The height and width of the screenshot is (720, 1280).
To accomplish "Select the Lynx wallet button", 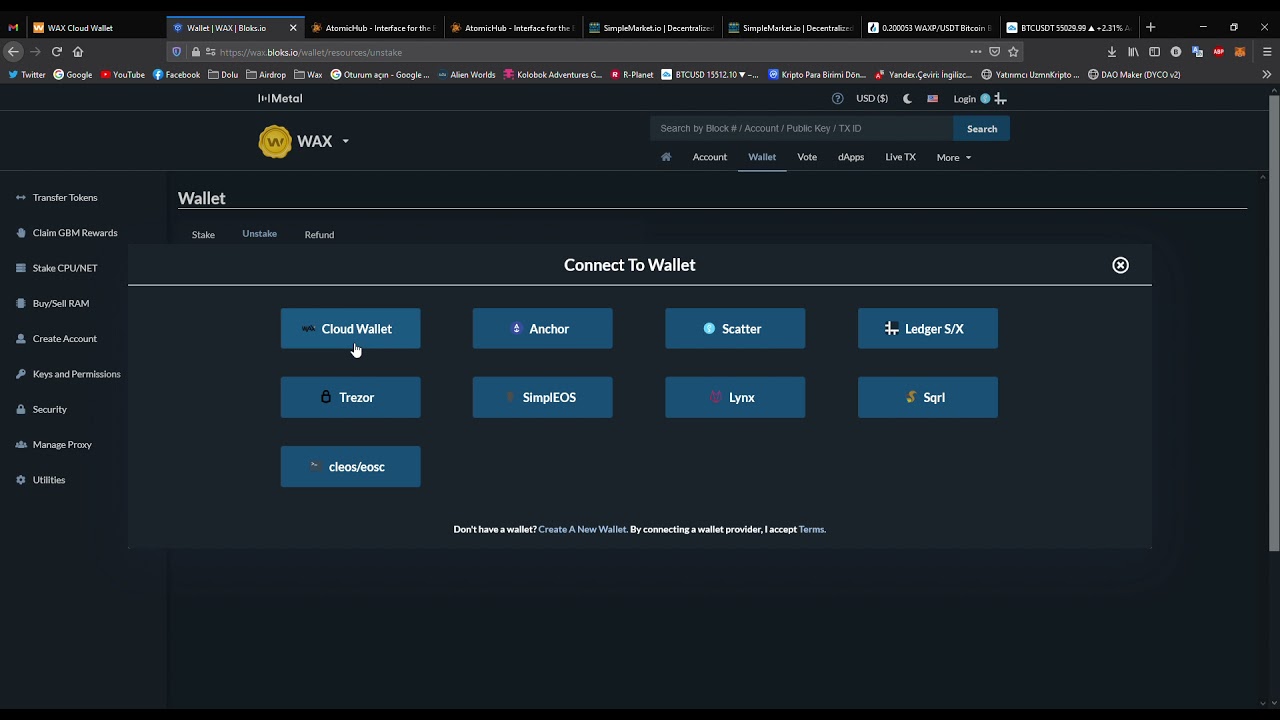I will [x=735, y=397].
